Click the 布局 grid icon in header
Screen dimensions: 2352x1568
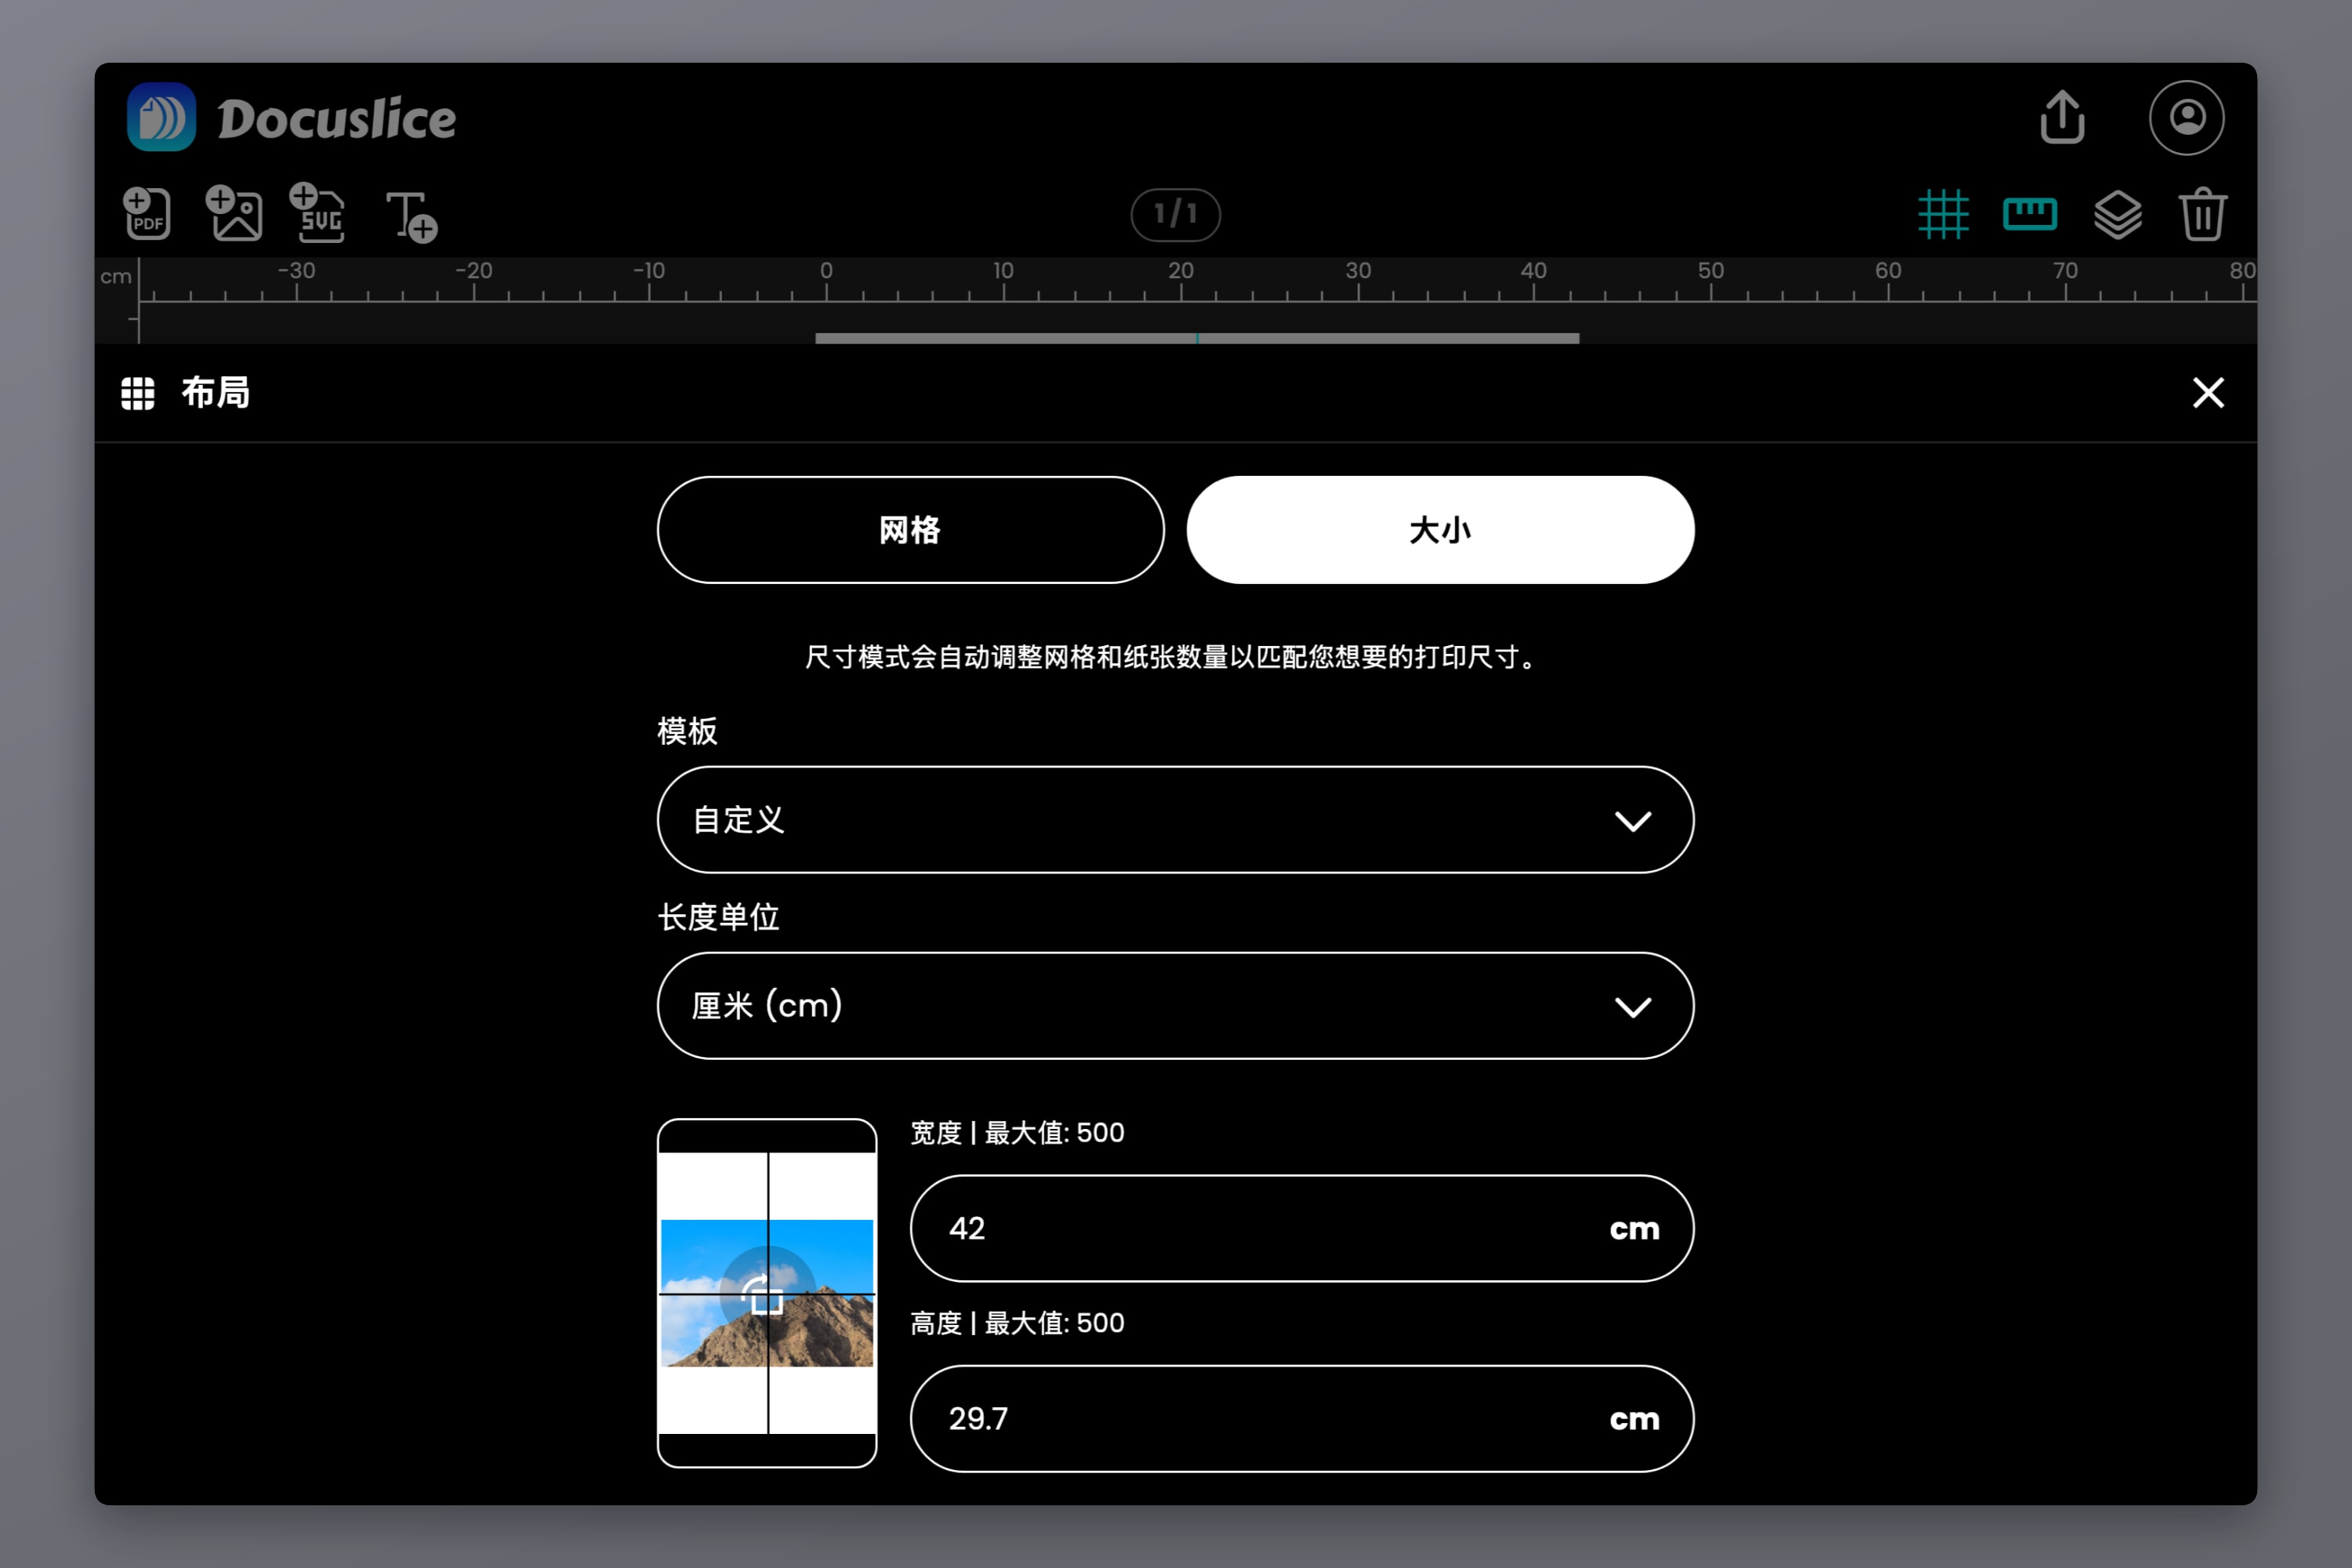pos(138,393)
